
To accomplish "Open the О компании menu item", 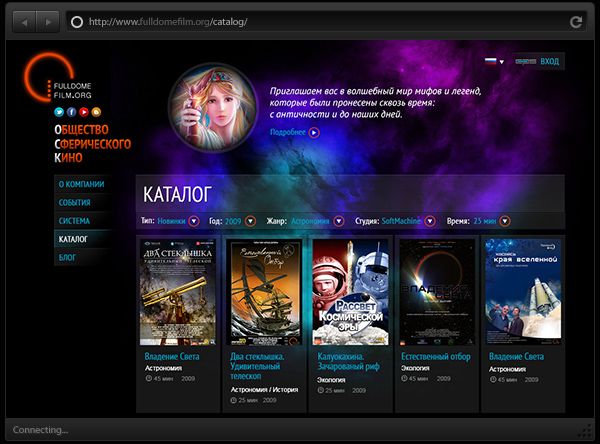I will 80,185.
